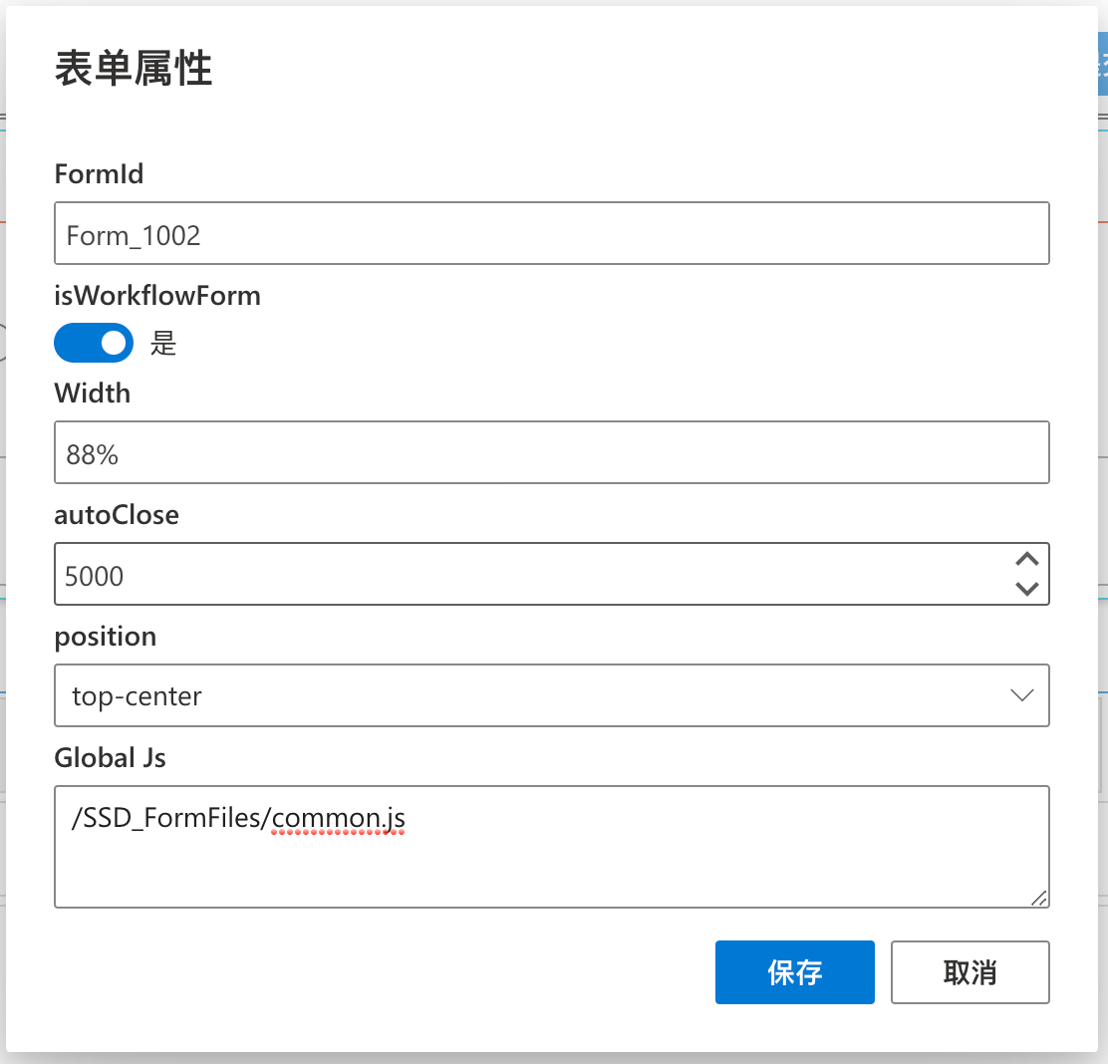Click the Global Js textarea resize handle
Screen dimensions: 1108x1064
[1039, 898]
